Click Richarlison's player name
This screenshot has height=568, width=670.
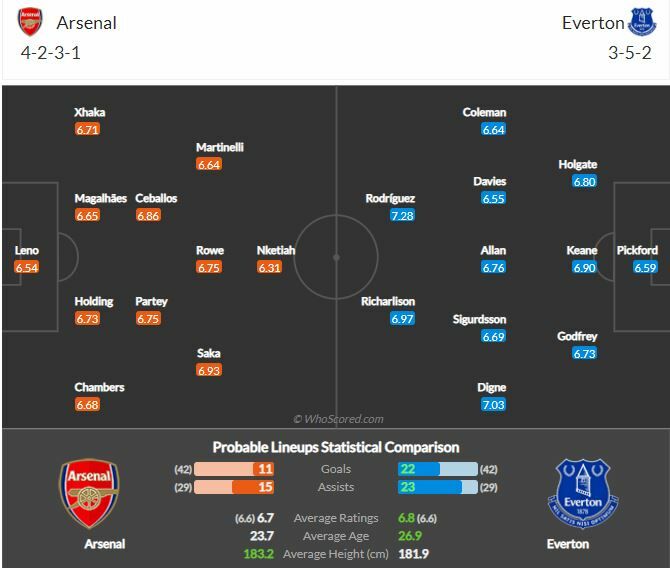click(x=390, y=301)
